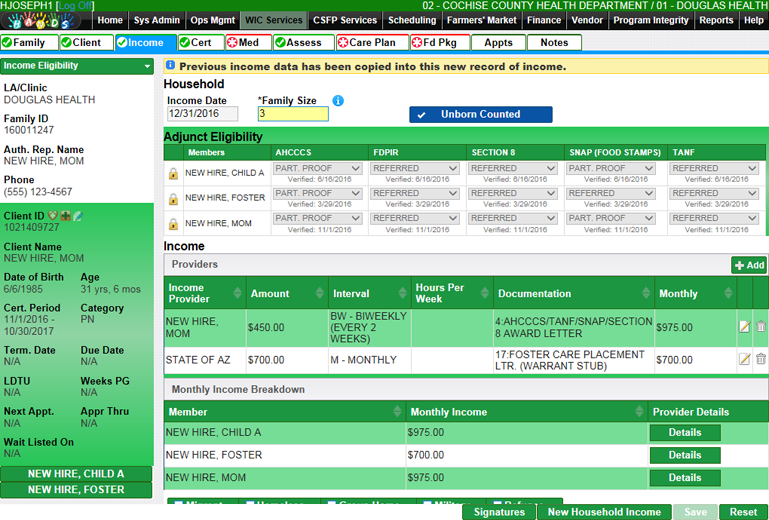769x520 pixels.
Task: Click the lock icon for NEW HIRE, FOSTER
Action: 173,199
